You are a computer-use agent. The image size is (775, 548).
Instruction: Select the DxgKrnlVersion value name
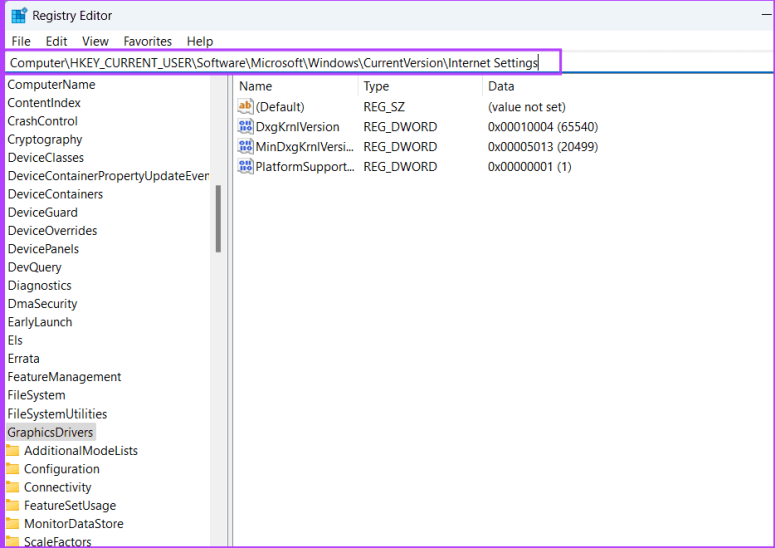(x=298, y=127)
